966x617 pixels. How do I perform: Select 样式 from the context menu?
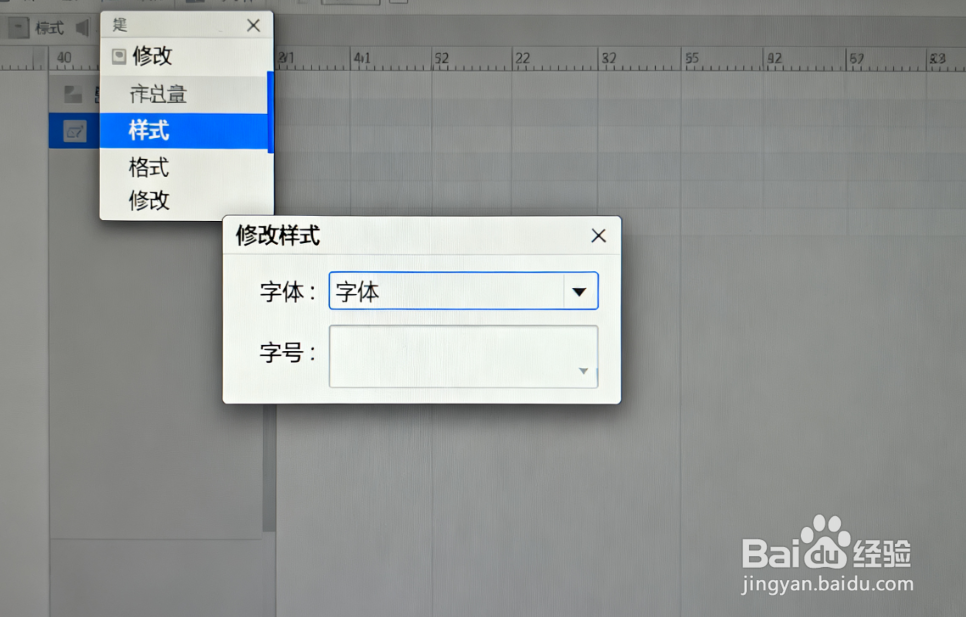(150, 130)
